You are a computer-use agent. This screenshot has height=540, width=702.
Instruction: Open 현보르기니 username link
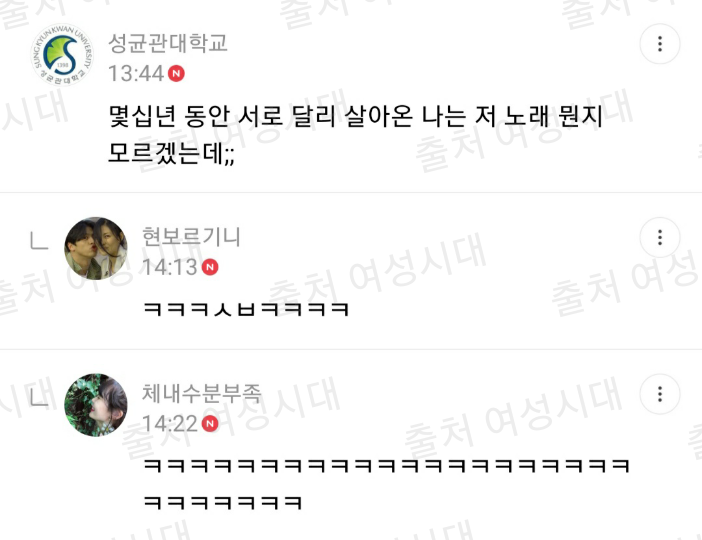tap(191, 236)
